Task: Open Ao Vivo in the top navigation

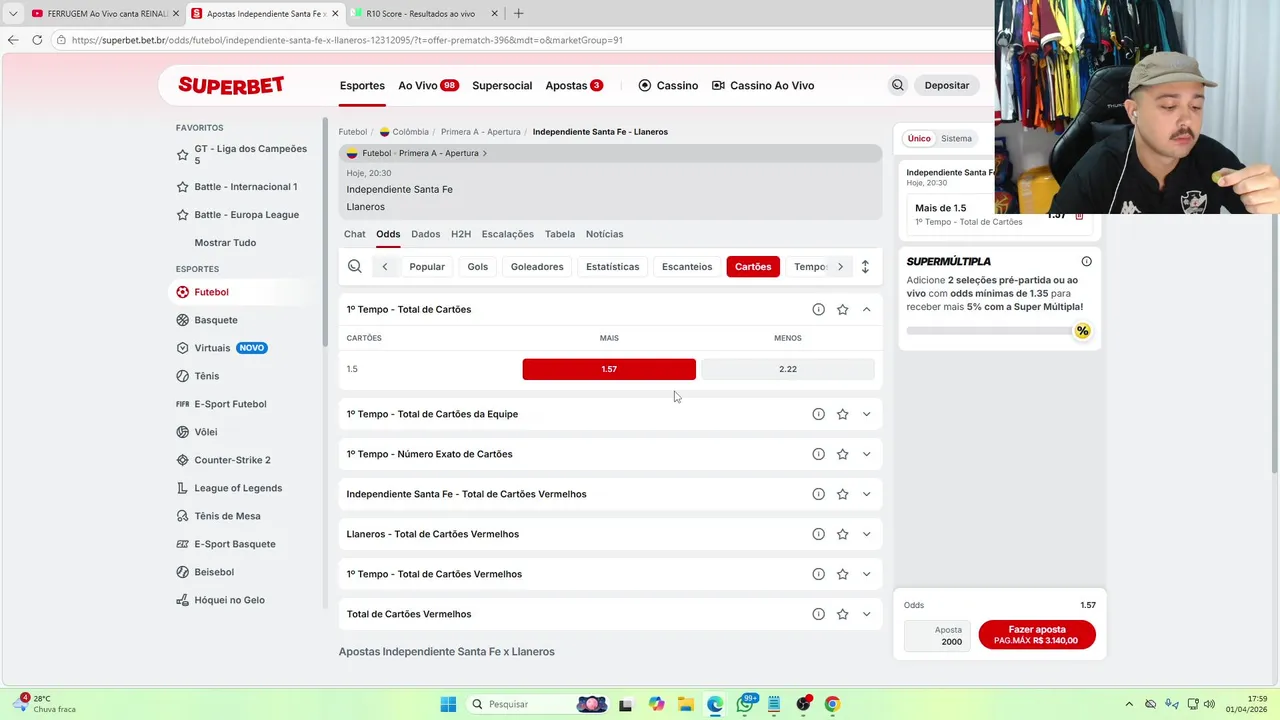Action: click(x=428, y=86)
